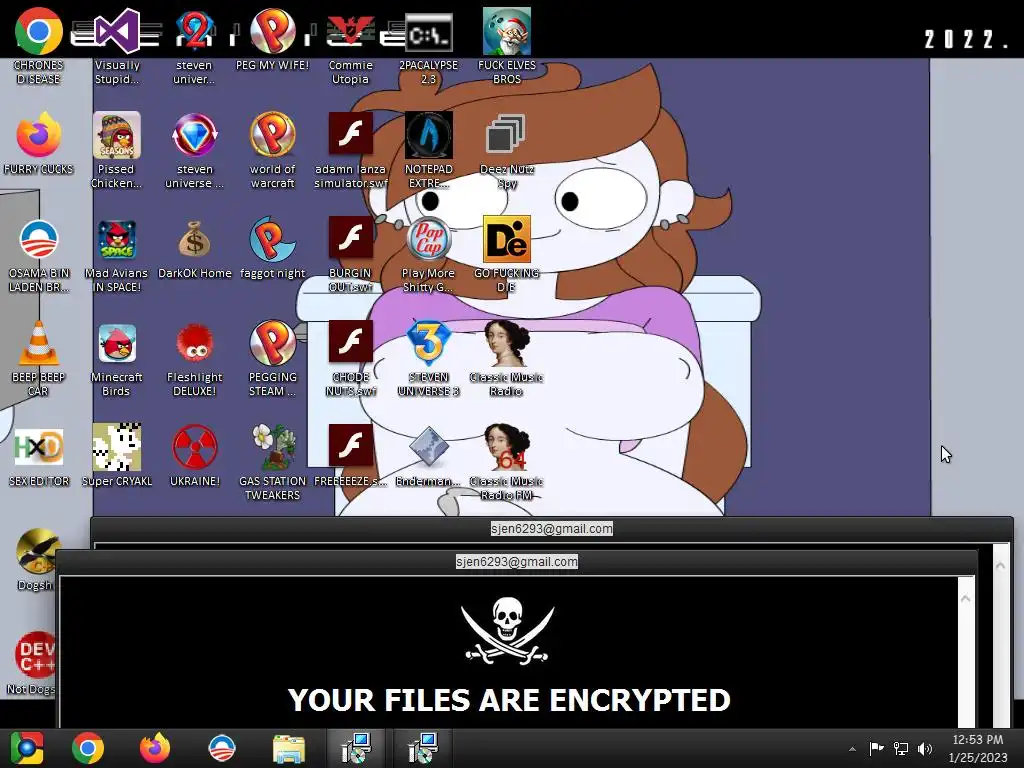Open the world of warcraft shortcut
The width and height of the screenshot is (1024, 768).
272,135
